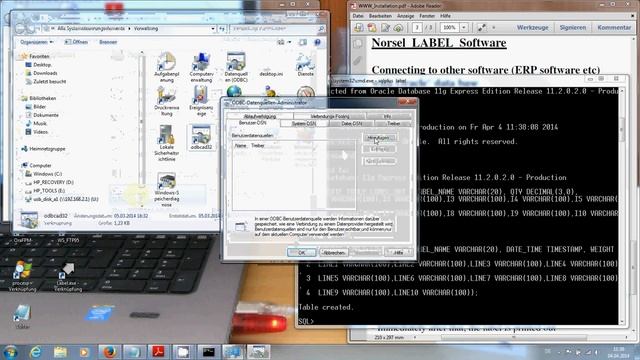The height and width of the screenshot is (360, 640).
Task: Open the Dienste icon in Explorer
Action: [305, 65]
